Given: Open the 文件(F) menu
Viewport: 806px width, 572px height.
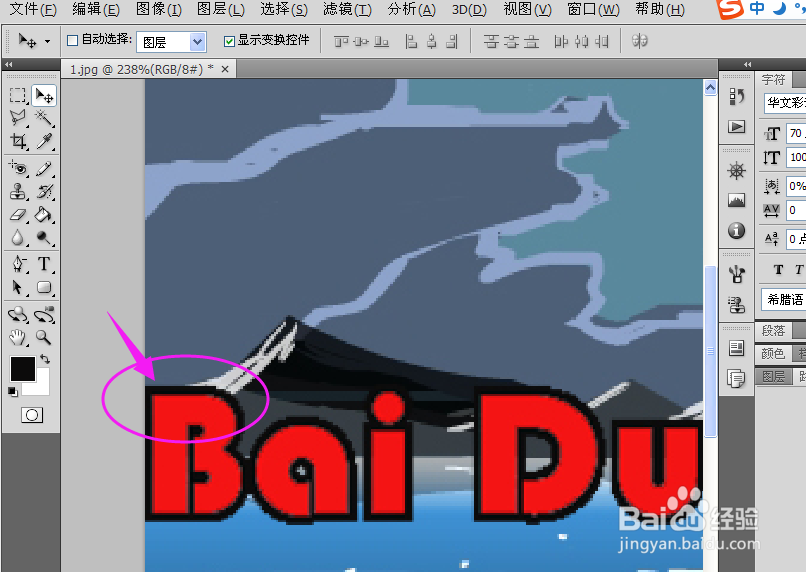Looking at the screenshot, I should 33,9.
